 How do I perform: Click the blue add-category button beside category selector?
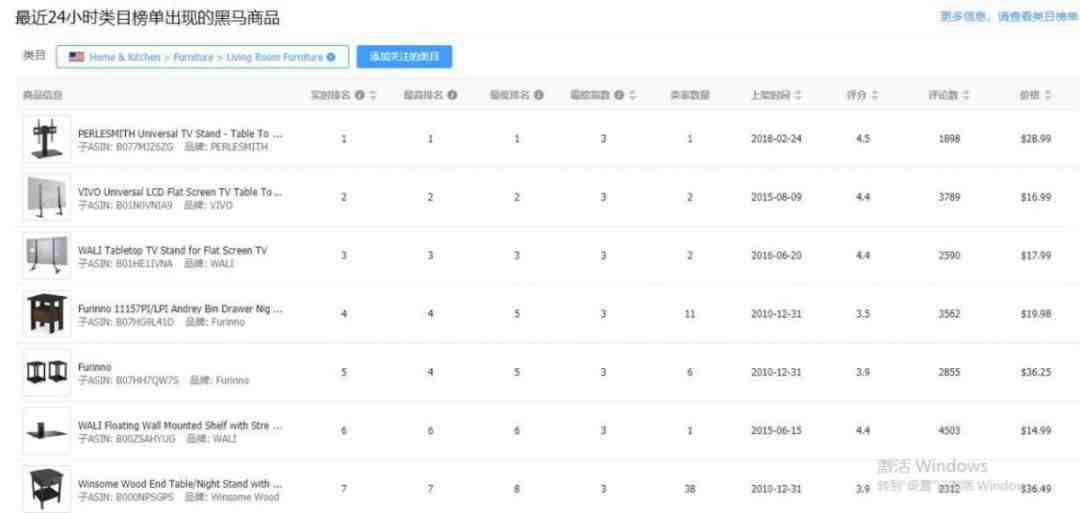pos(404,57)
